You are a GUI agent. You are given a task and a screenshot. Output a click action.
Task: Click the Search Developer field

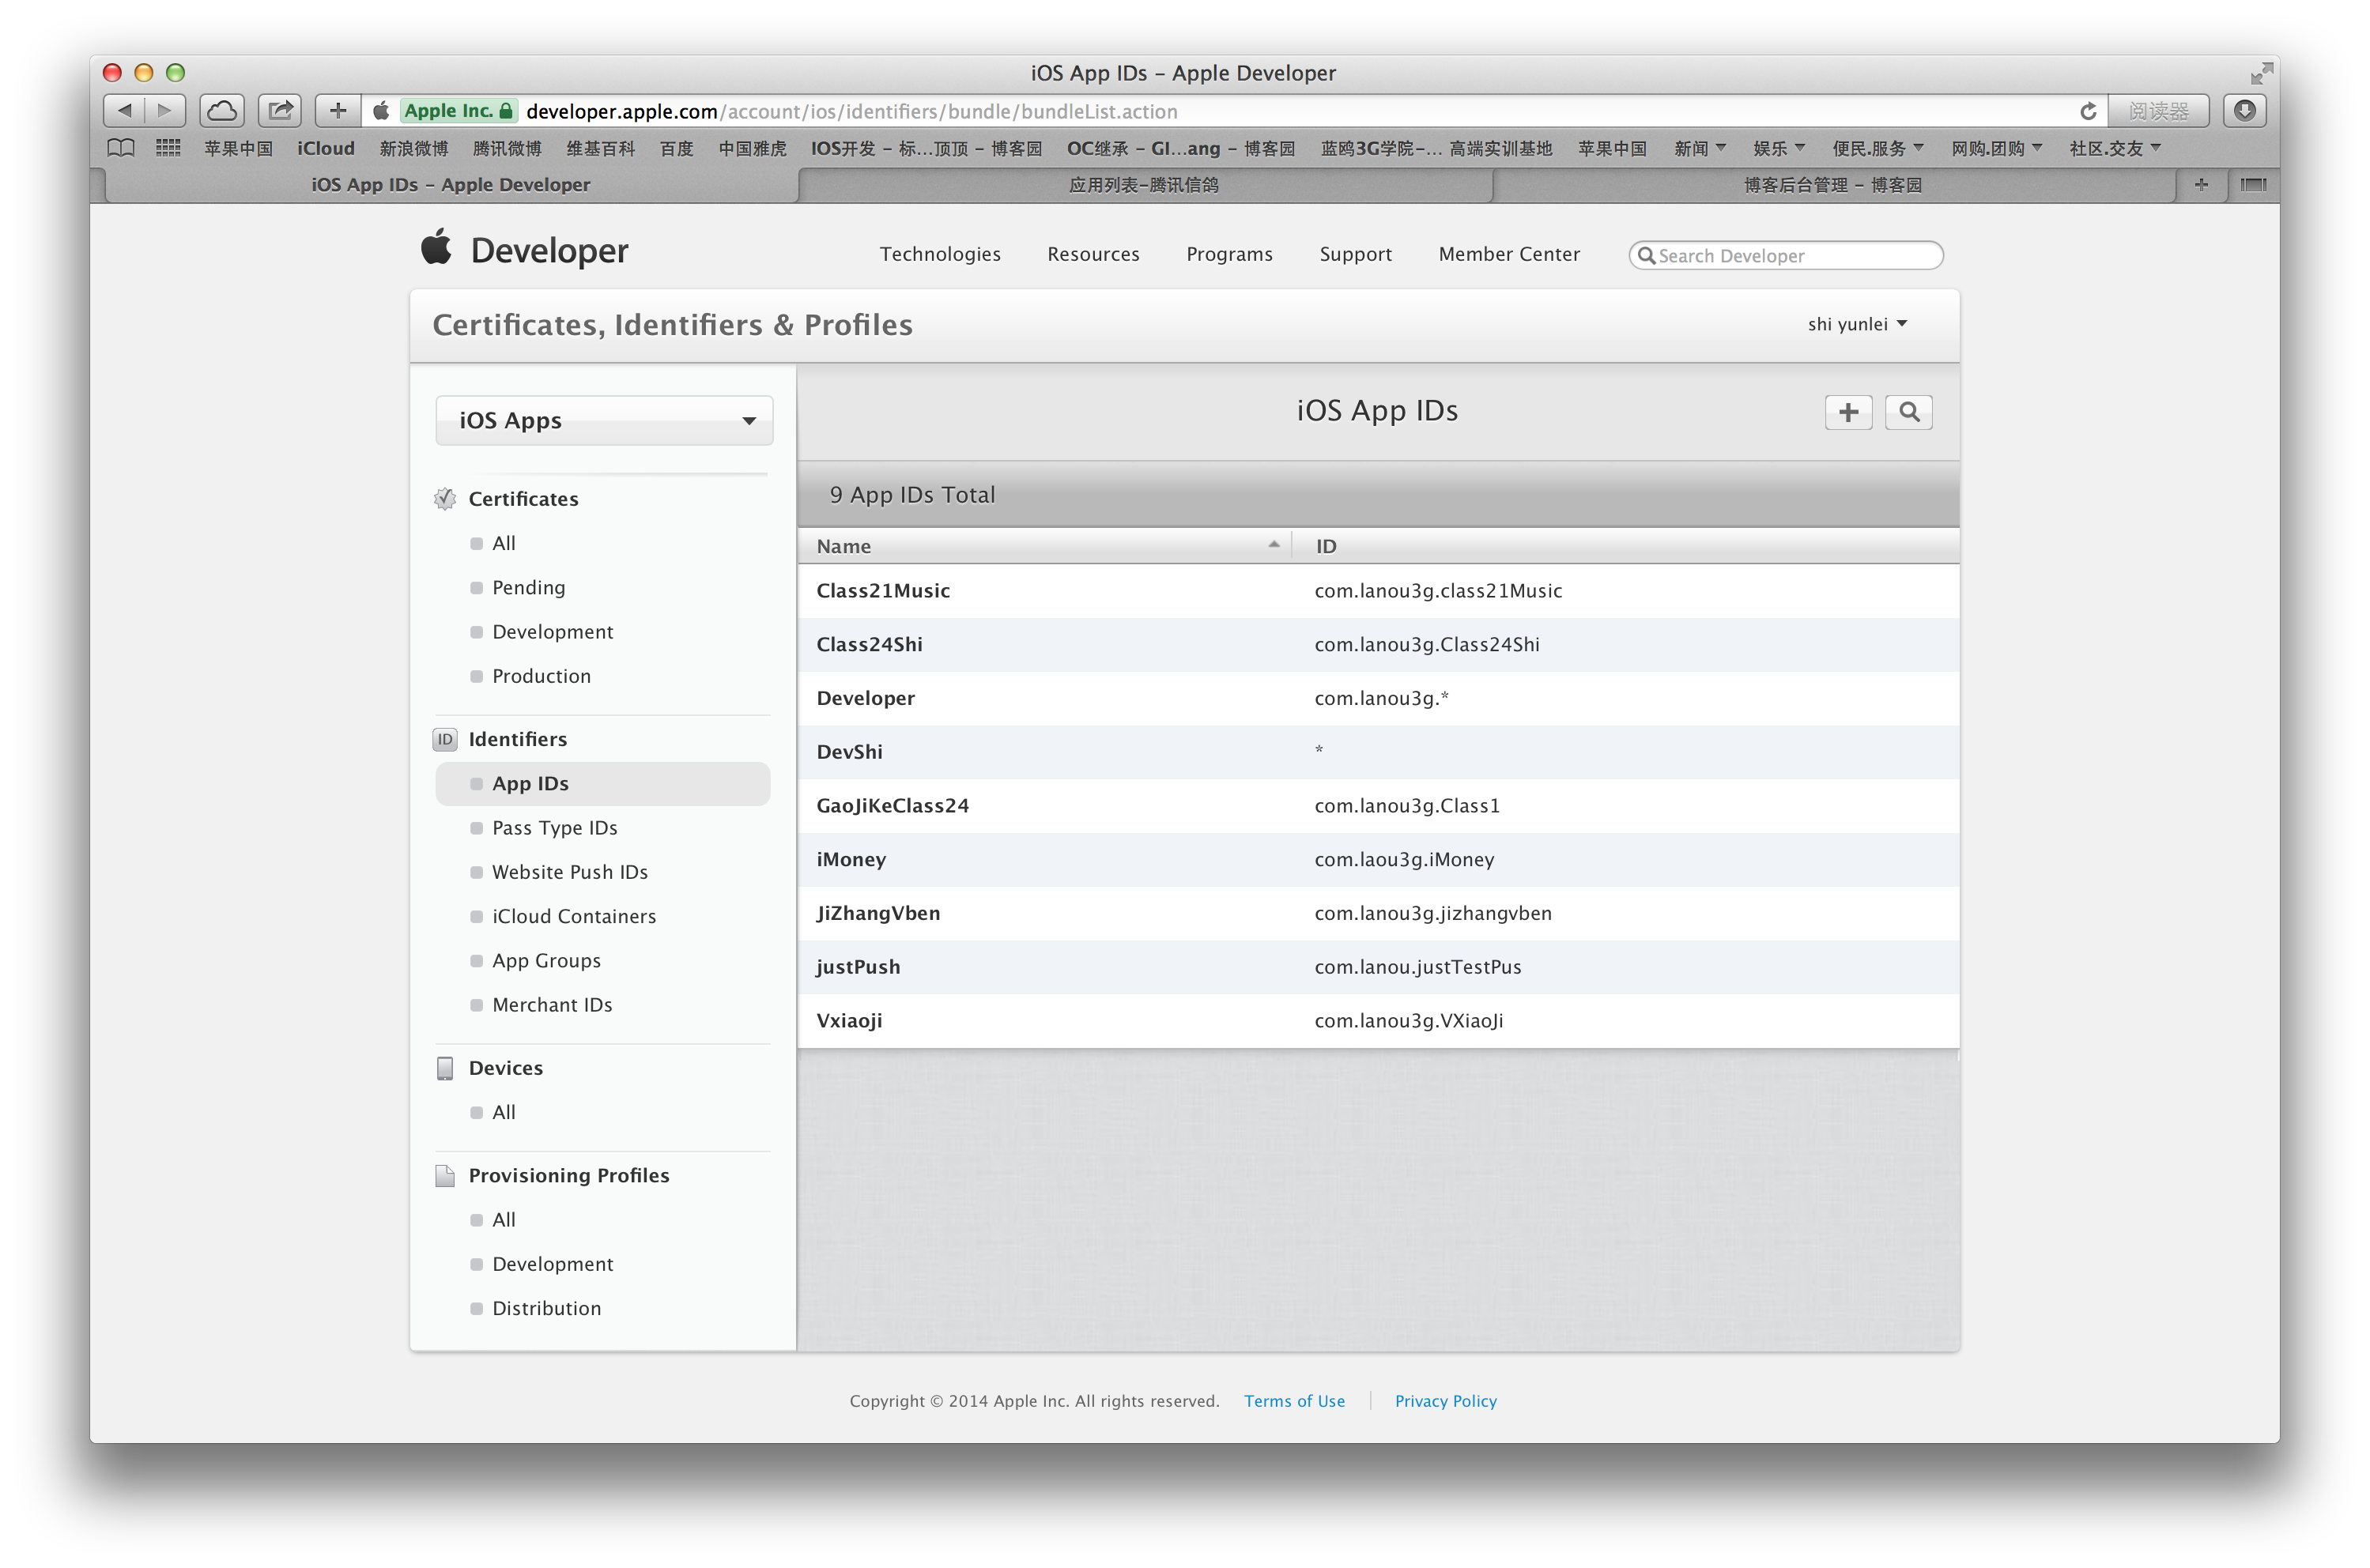pyautogui.click(x=1785, y=255)
